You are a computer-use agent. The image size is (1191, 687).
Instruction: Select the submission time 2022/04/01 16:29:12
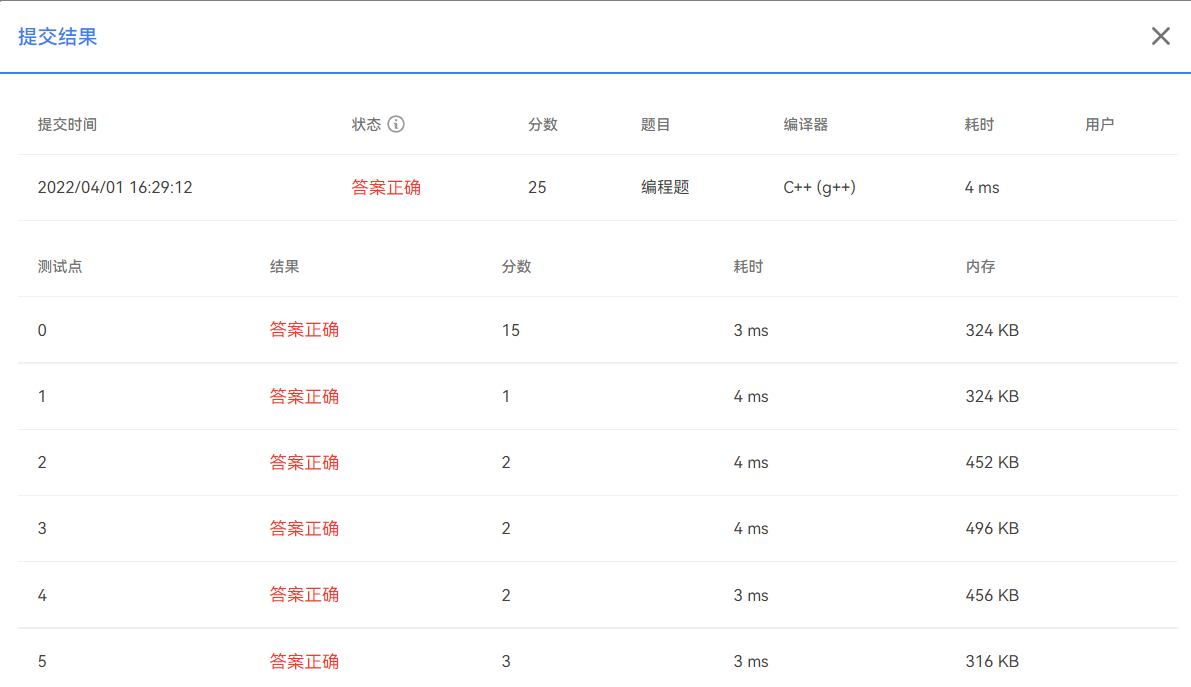(x=115, y=188)
